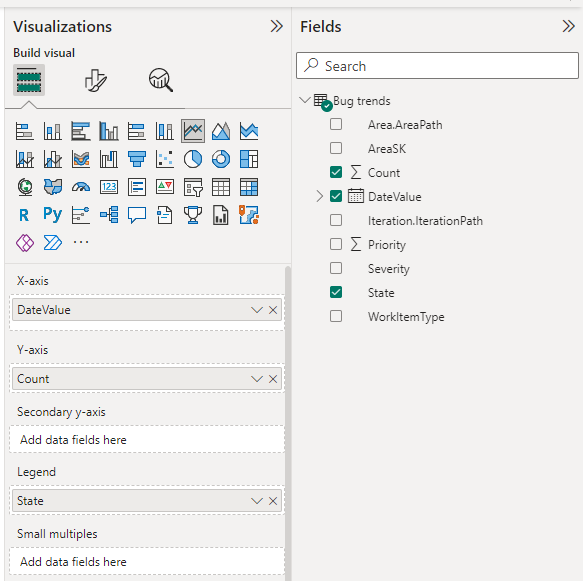This screenshot has height=582, width=584.
Task: Select the Ribbon chart visual
Action: (81, 159)
